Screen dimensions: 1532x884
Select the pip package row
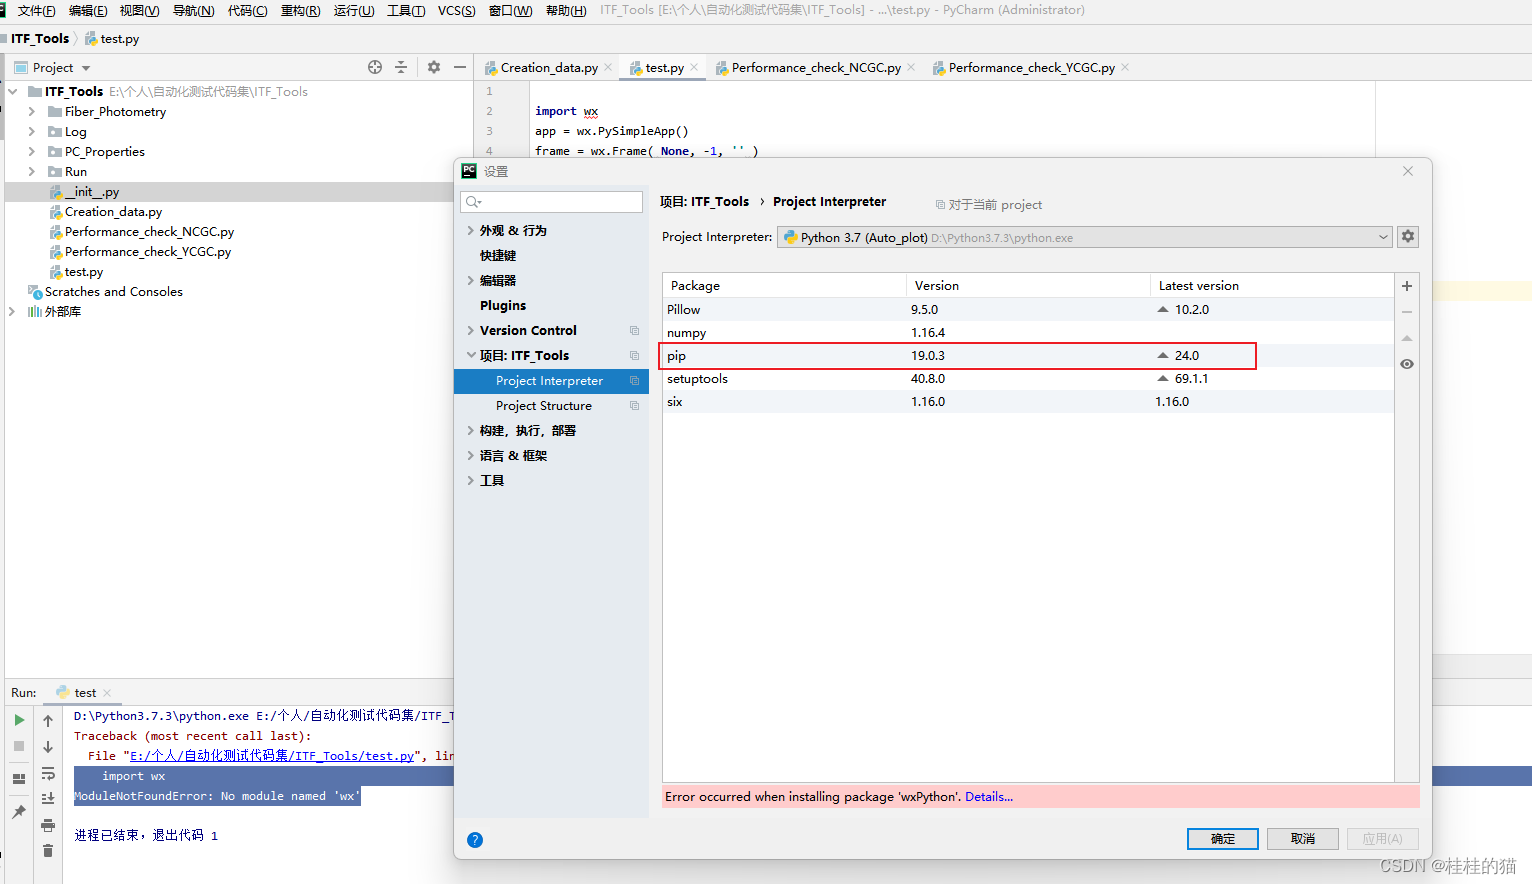click(x=1028, y=356)
